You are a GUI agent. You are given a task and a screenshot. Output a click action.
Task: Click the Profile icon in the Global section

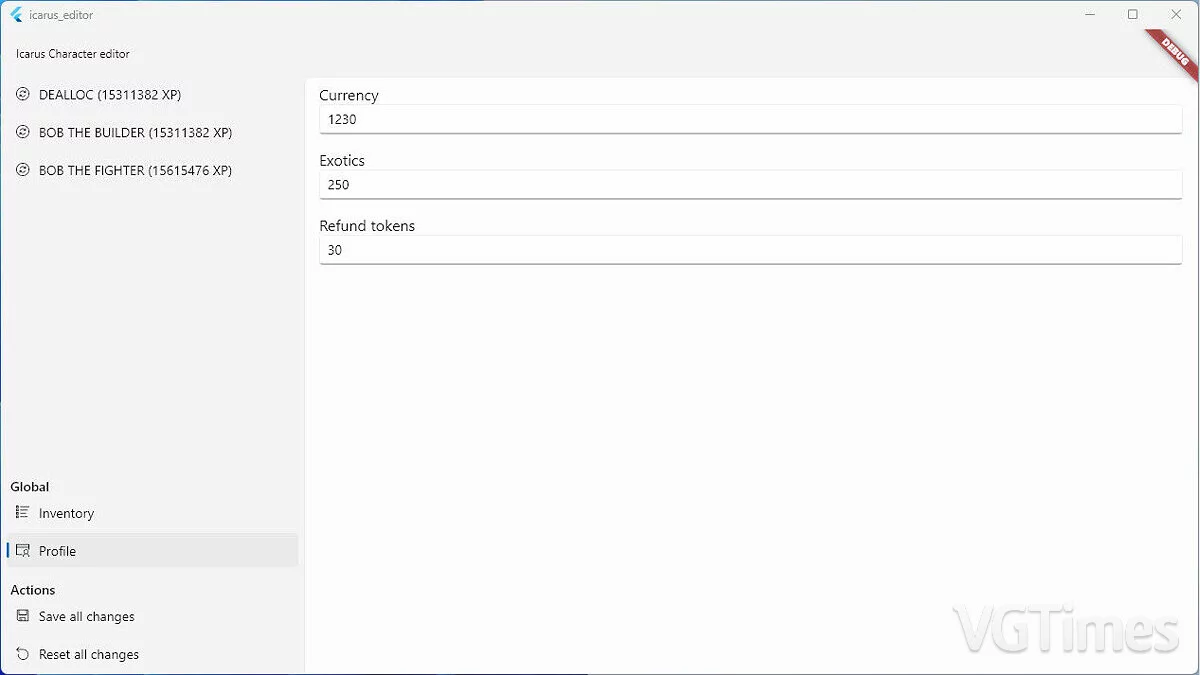coord(24,550)
